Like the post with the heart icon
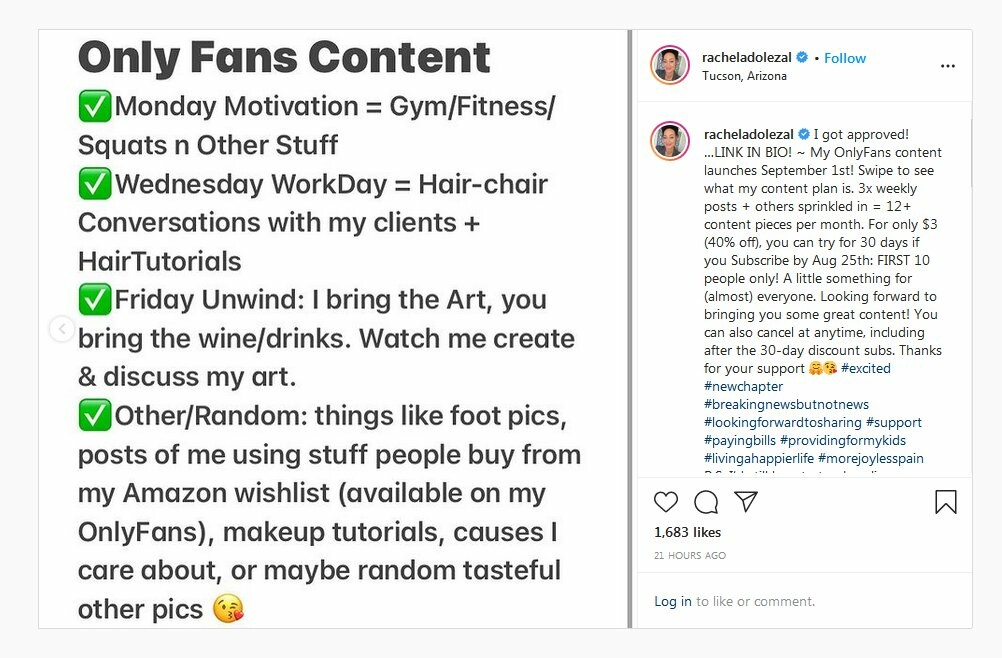Image resolution: width=1002 pixels, height=658 pixels. click(666, 502)
